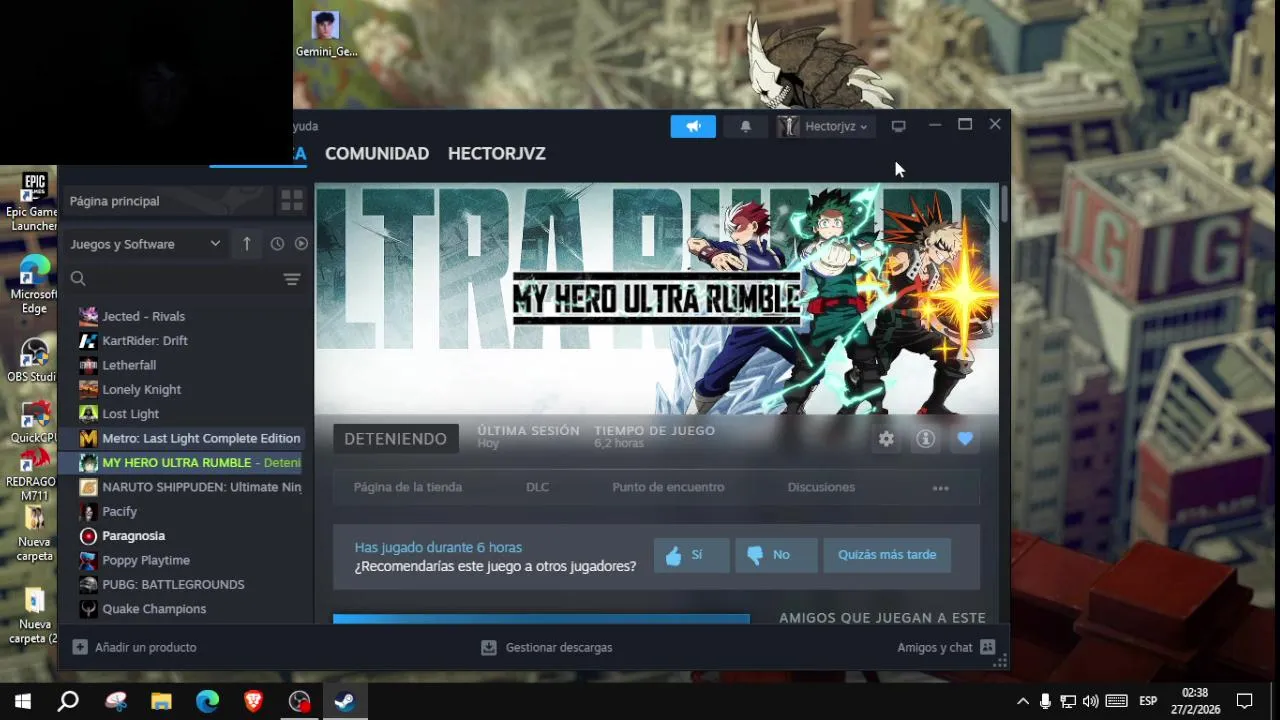This screenshot has height=720, width=1280.
Task: Open game settings gear for My Hero Ultra Rumble
Action: (x=886, y=439)
